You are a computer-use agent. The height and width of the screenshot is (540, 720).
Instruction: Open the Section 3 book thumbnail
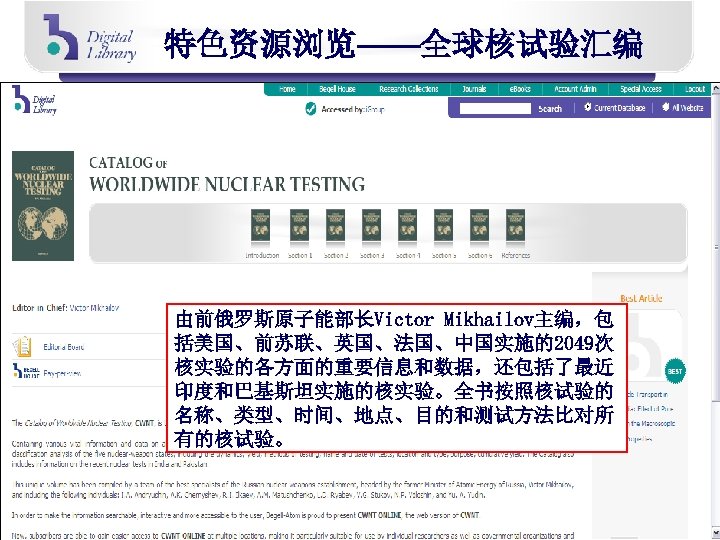[371, 226]
